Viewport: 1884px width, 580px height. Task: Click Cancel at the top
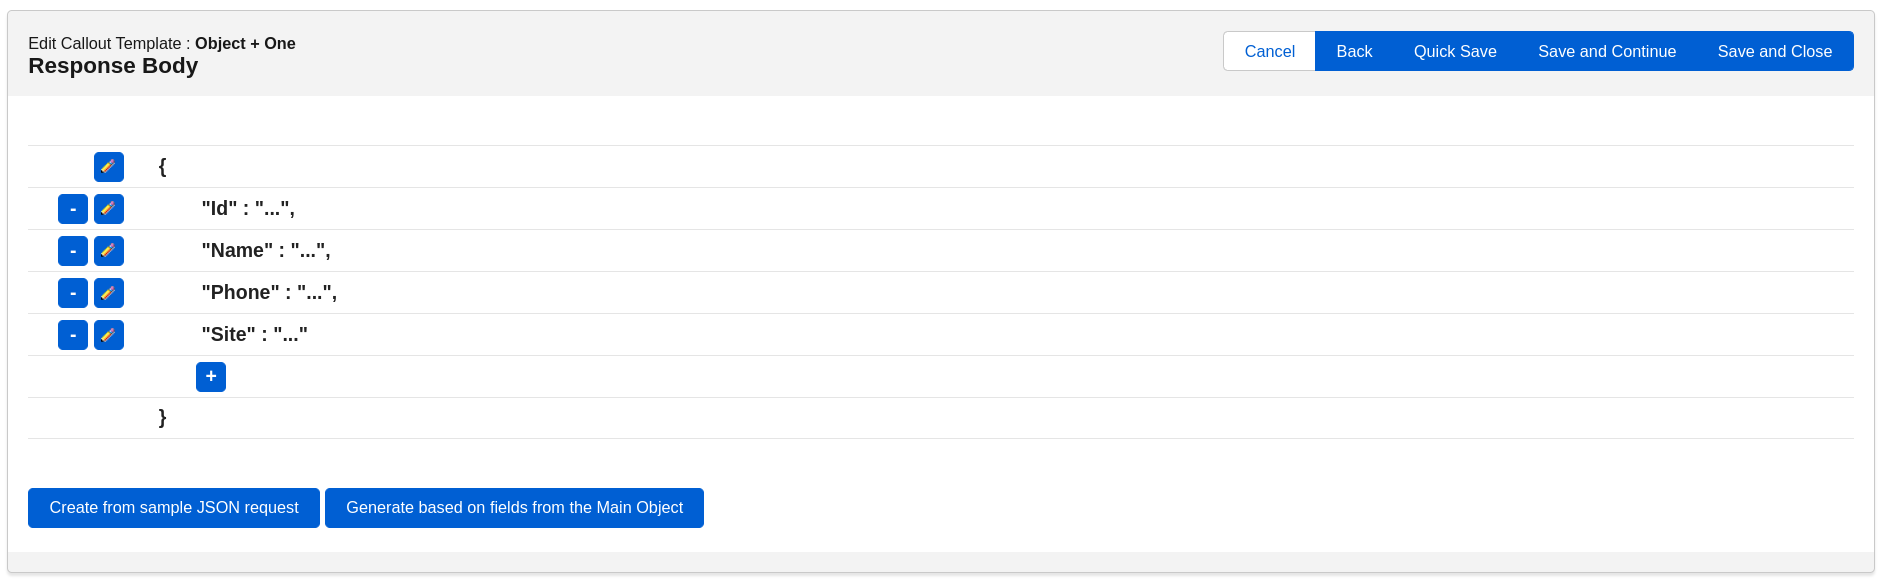[1269, 51]
